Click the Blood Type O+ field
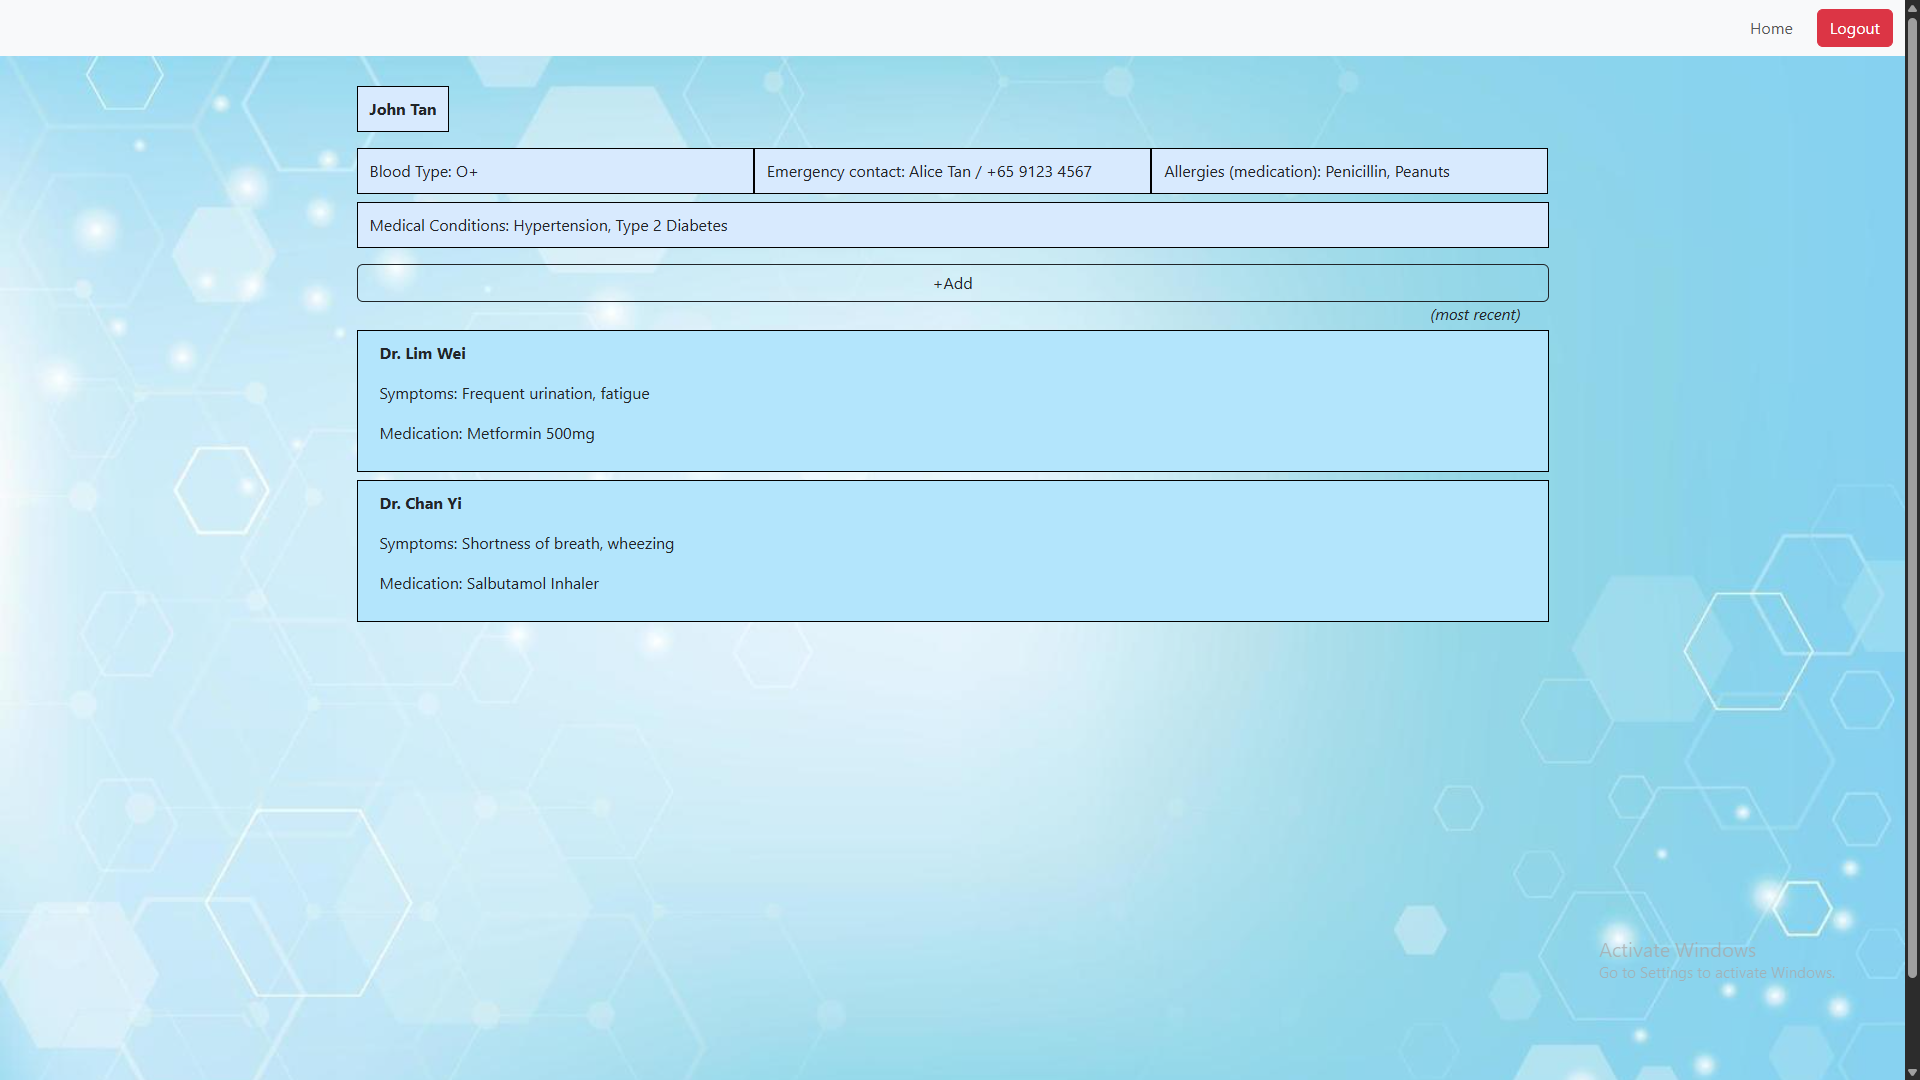The image size is (1920, 1080). [x=555, y=171]
